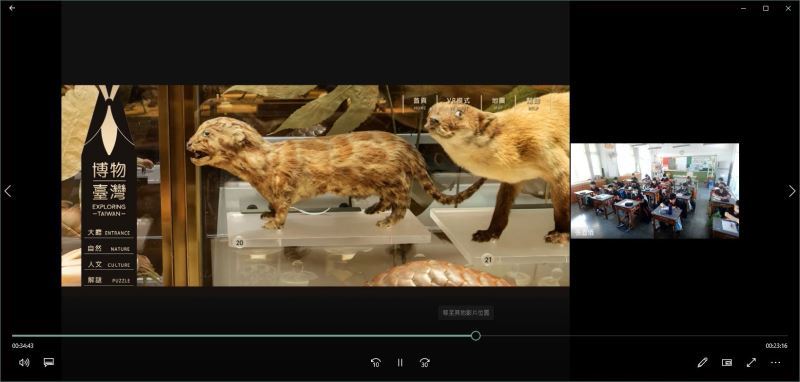800x382 pixels.
Task: Switch to mini view mode
Action: pos(727,363)
